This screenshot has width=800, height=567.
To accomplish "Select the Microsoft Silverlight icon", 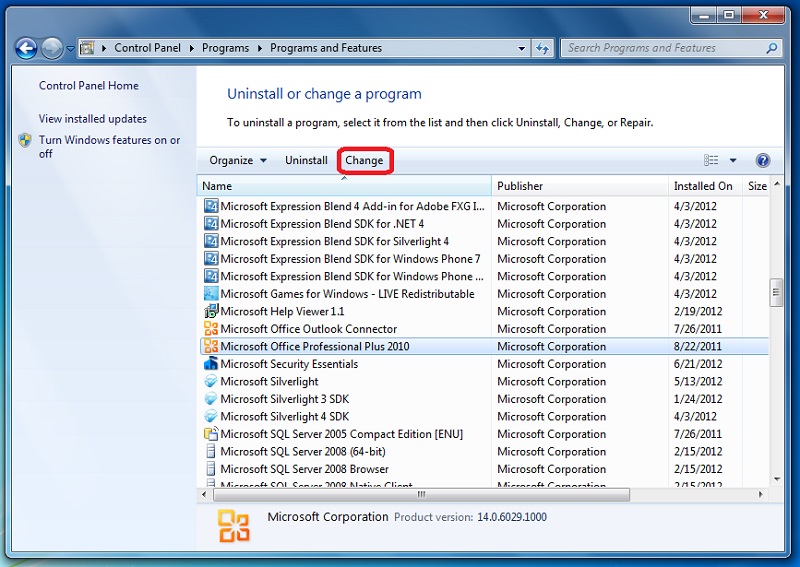I will pos(211,381).
